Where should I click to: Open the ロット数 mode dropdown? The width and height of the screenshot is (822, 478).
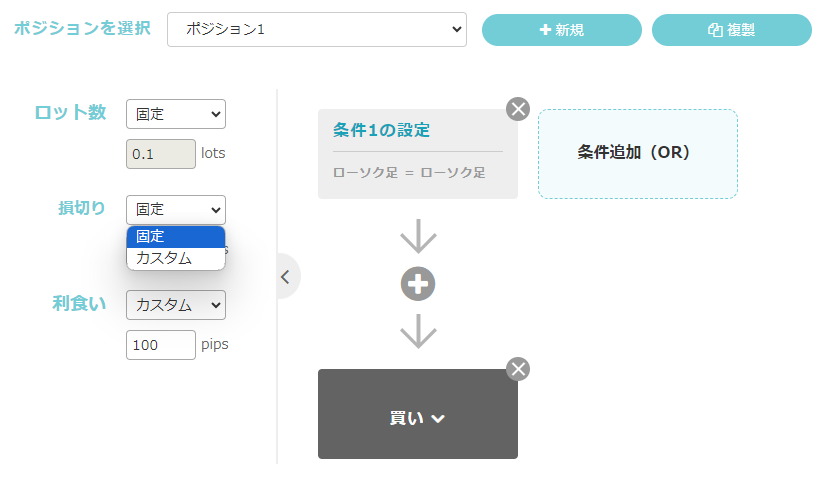176,114
